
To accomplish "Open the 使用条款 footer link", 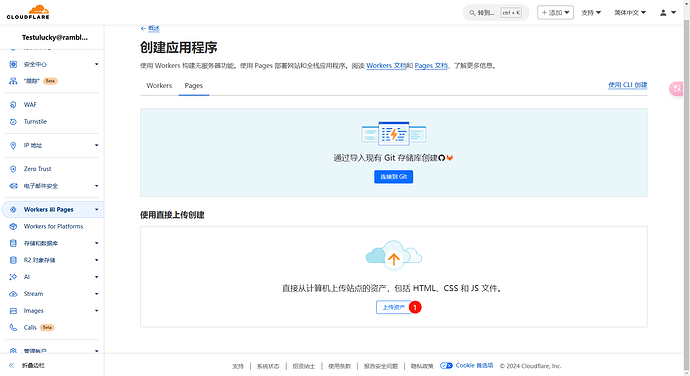I will [339, 366].
